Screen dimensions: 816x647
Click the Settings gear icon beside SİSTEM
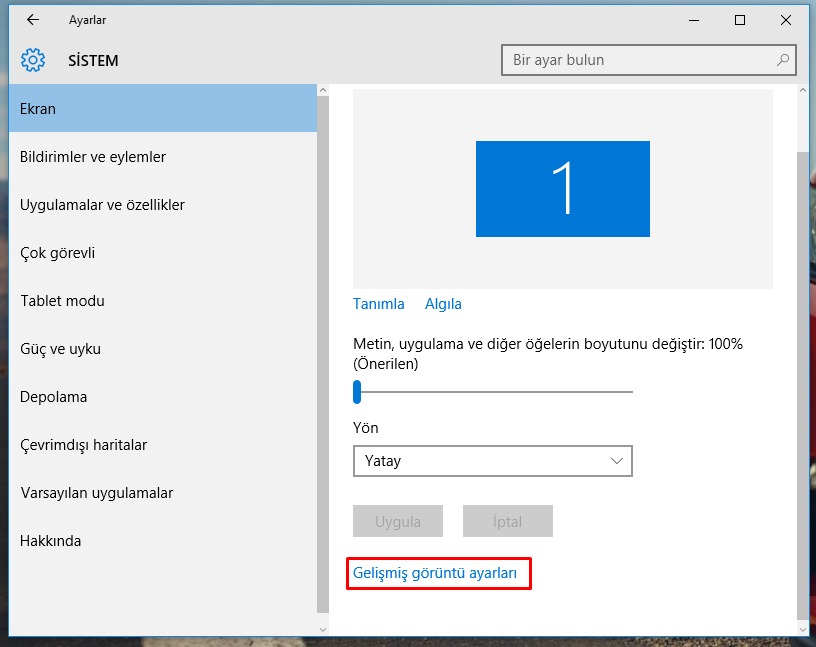tap(33, 61)
